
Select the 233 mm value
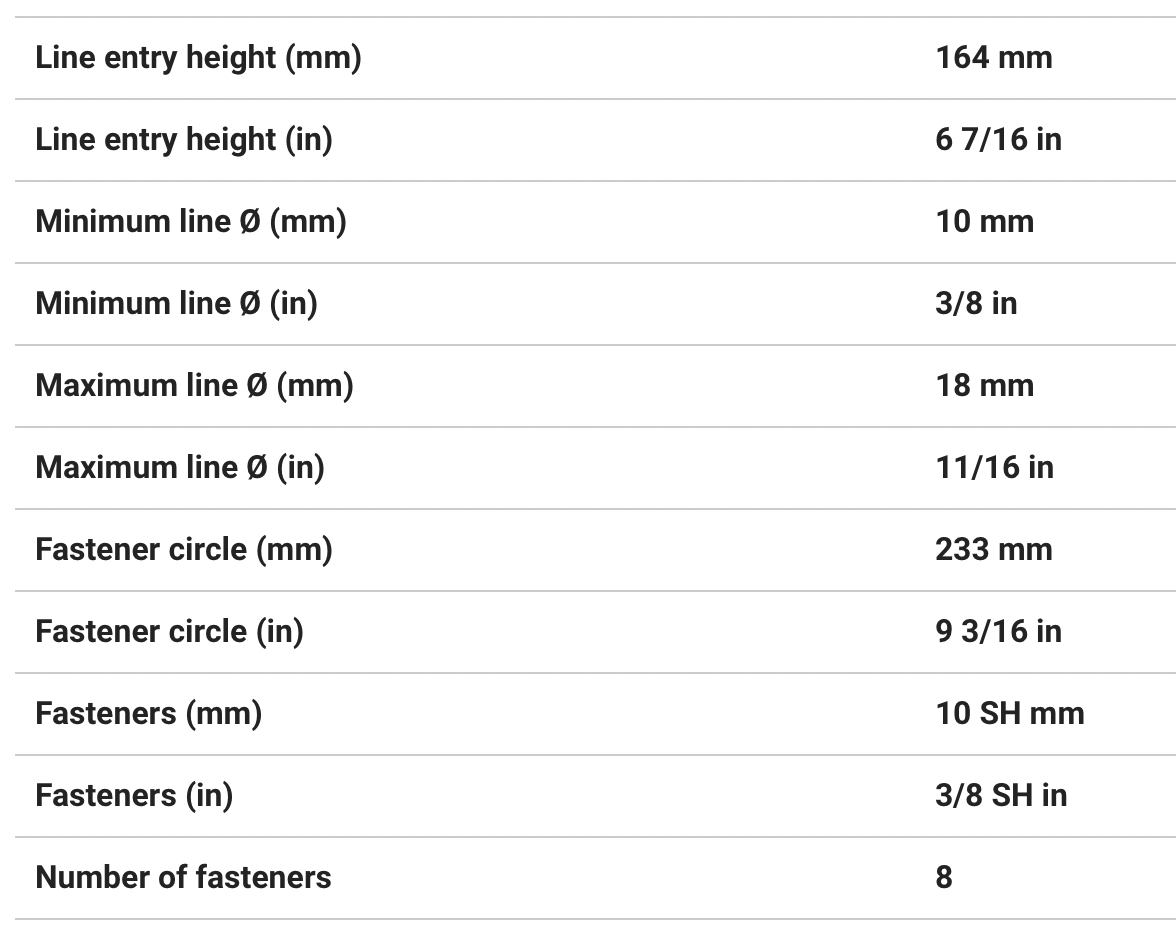point(993,550)
